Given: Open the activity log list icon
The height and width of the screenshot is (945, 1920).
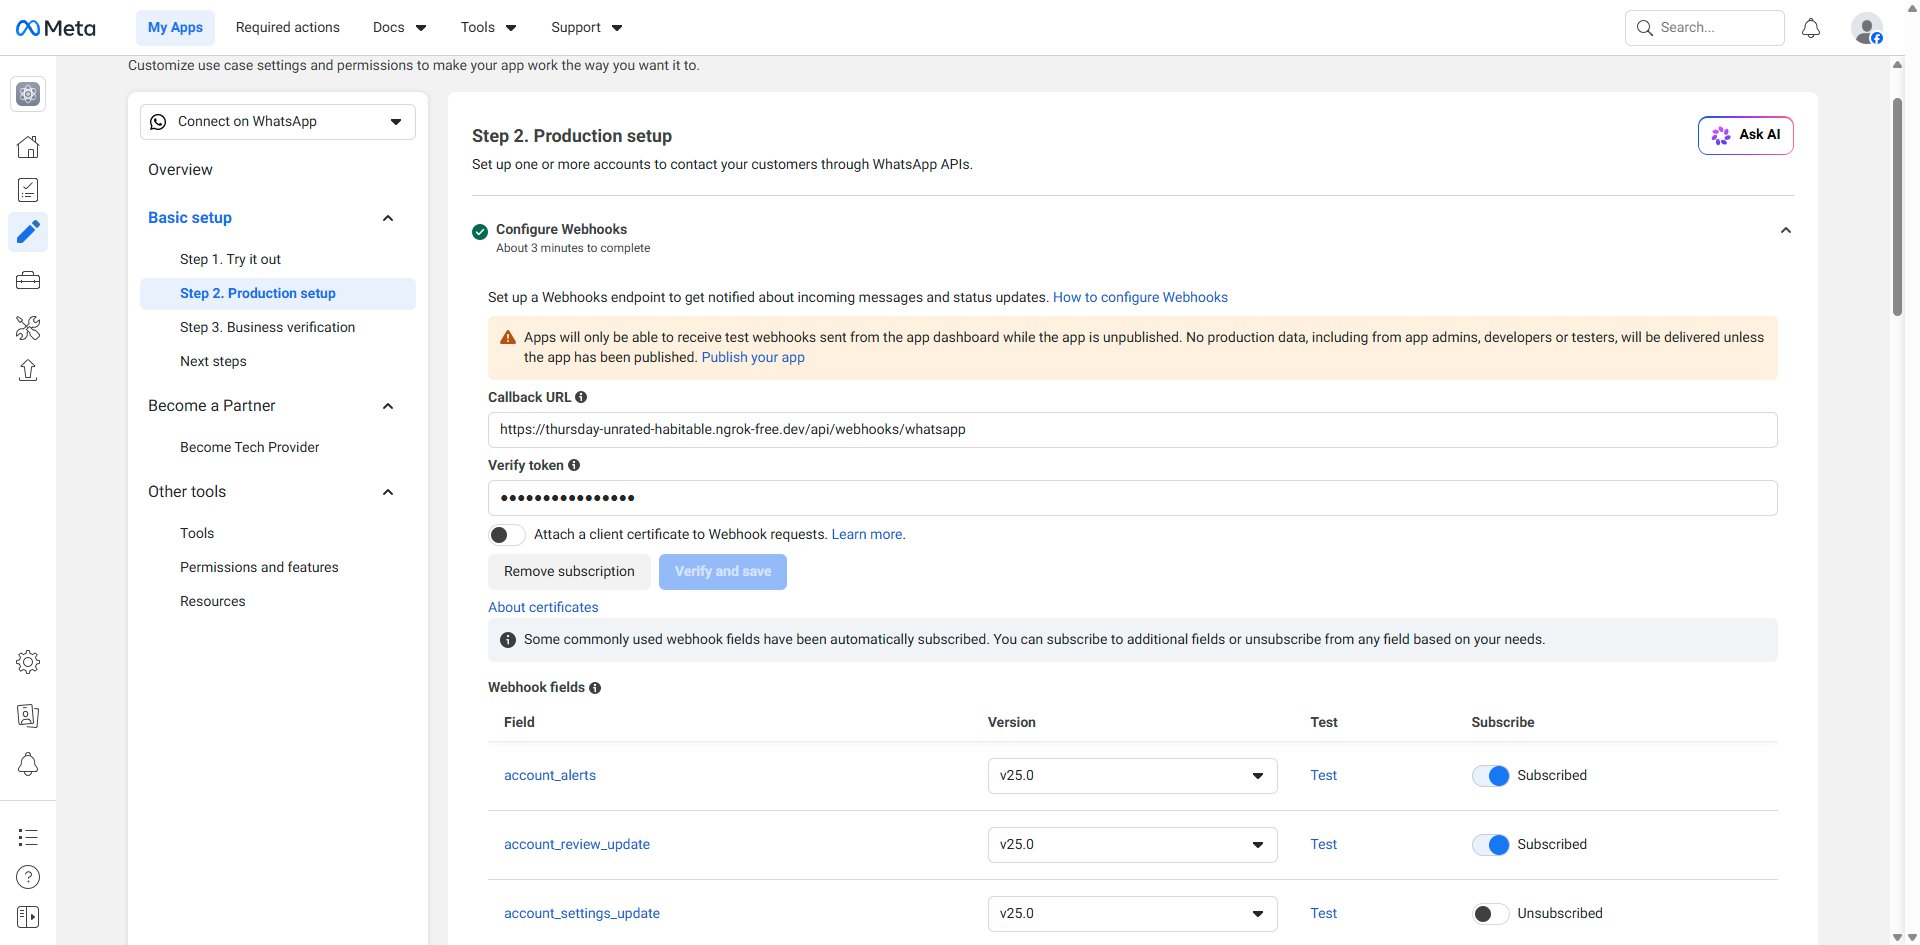Looking at the screenshot, I should click(x=28, y=837).
